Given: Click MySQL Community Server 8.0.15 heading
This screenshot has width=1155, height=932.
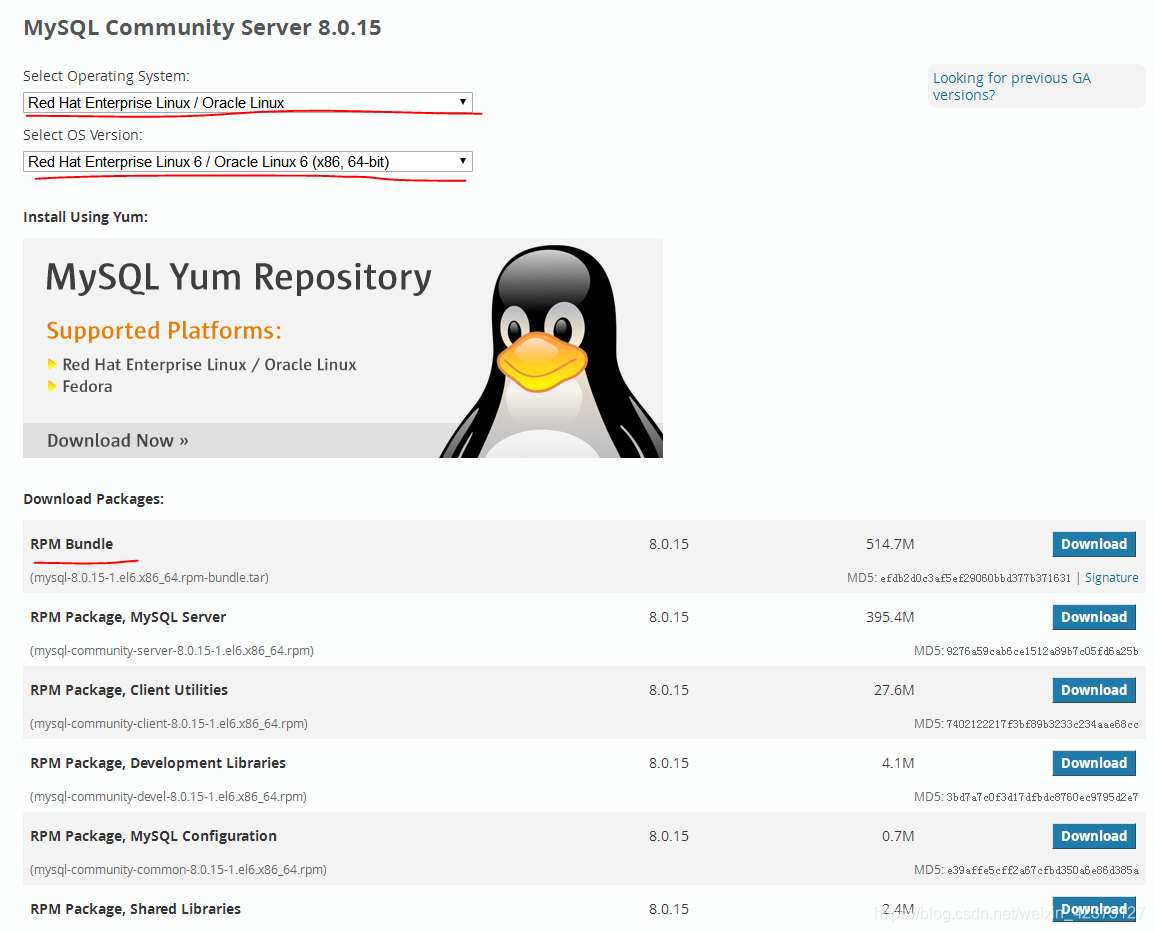Looking at the screenshot, I should click(203, 27).
